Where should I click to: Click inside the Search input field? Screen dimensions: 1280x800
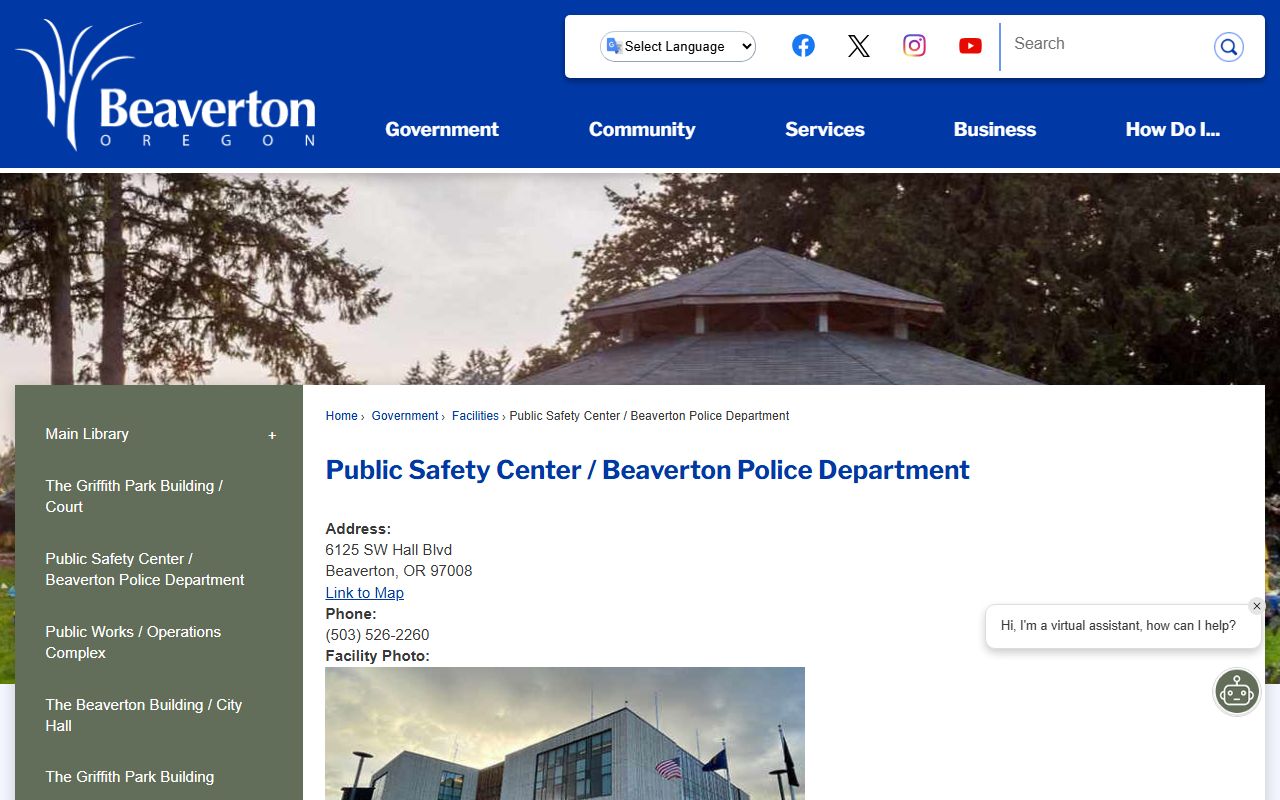1105,44
